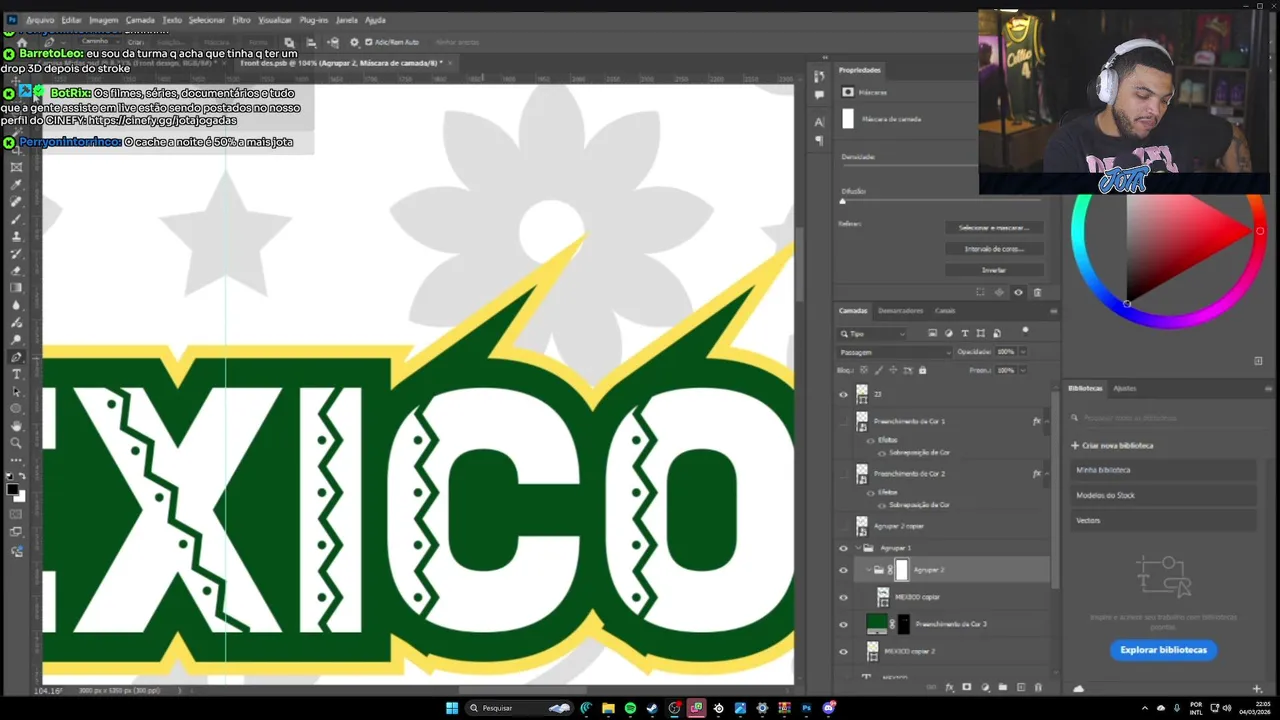Create new layer via plus icon
Image resolution: width=1280 pixels, height=720 pixels.
(1021, 687)
